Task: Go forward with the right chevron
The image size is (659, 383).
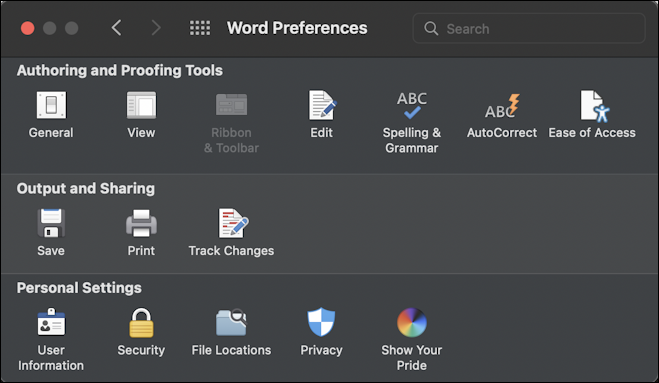Action: click(156, 28)
